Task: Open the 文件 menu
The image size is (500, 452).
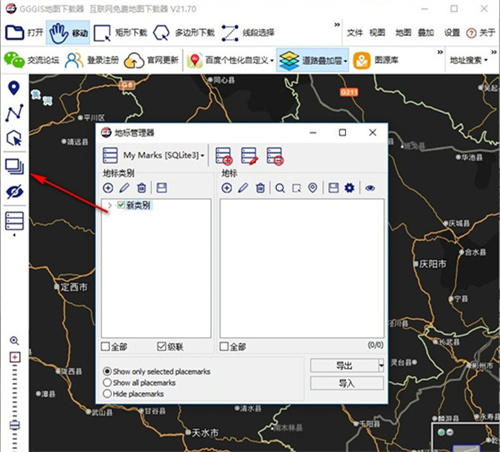Action: (355, 33)
